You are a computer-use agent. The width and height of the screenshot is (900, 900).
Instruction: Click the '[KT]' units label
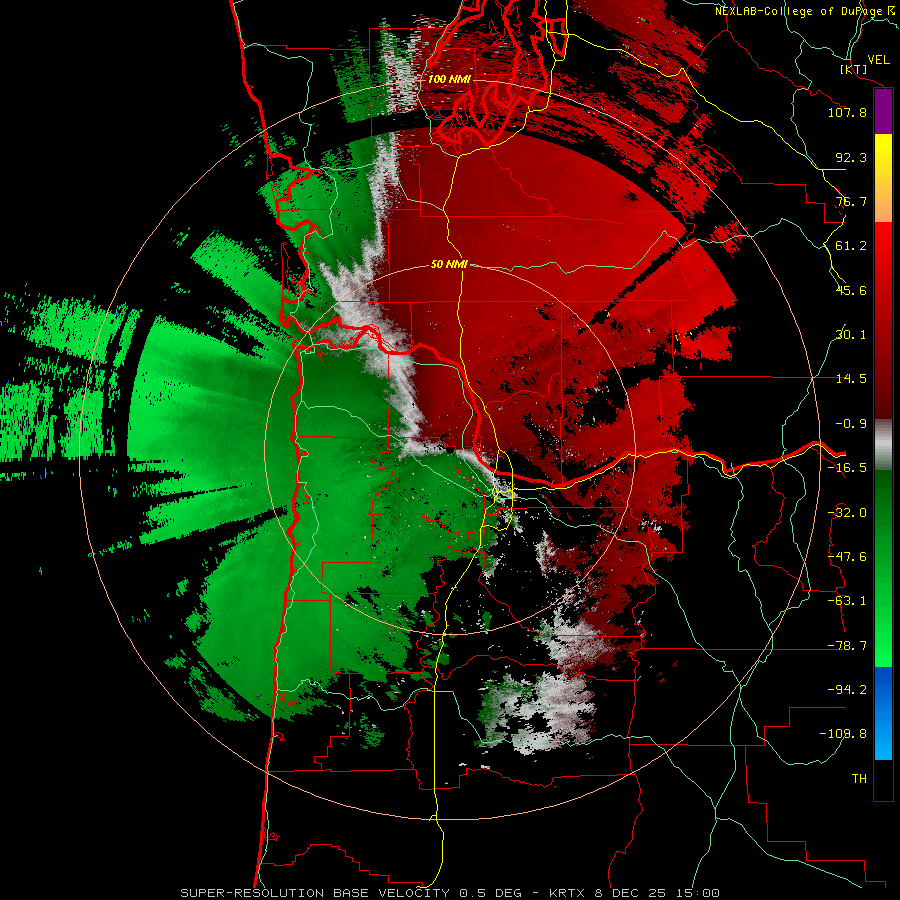[x=854, y=69]
